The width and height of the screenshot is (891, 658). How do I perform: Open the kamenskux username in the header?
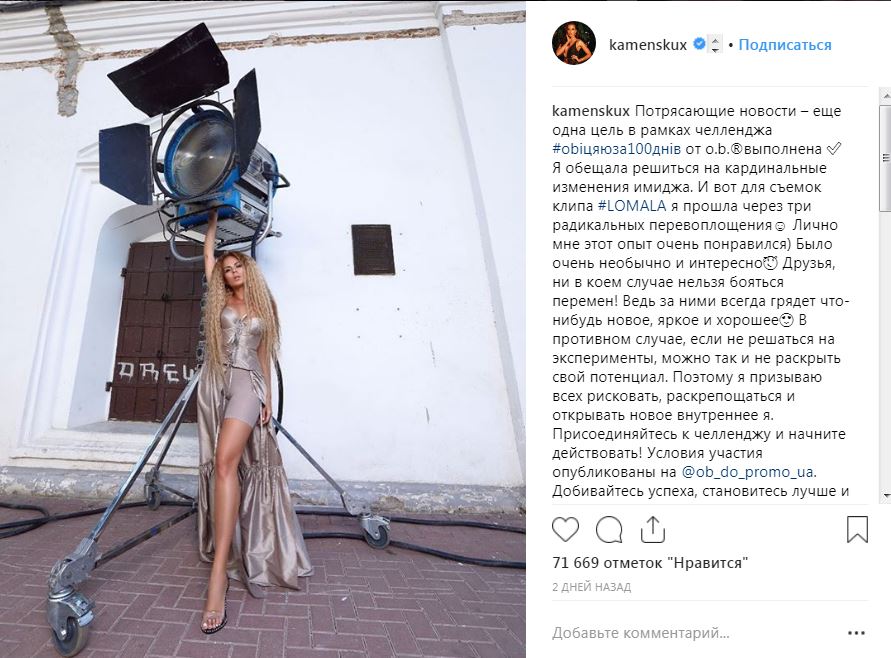[648, 44]
